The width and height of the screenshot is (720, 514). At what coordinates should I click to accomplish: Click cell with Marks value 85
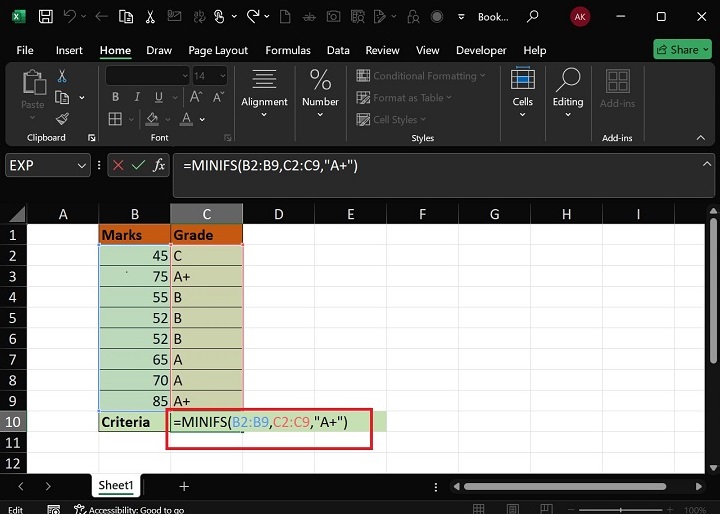click(x=135, y=401)
